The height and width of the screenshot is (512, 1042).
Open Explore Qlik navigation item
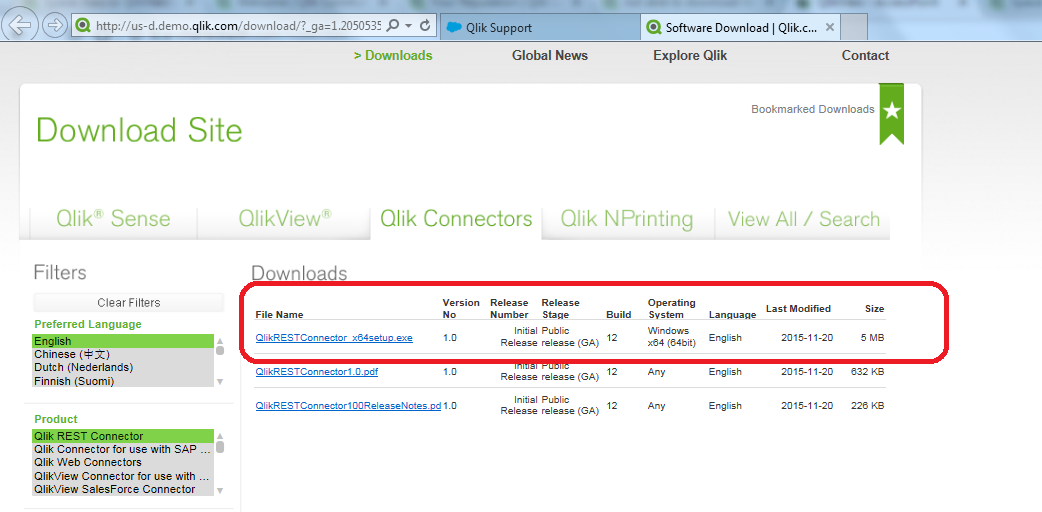pos(690,56)
